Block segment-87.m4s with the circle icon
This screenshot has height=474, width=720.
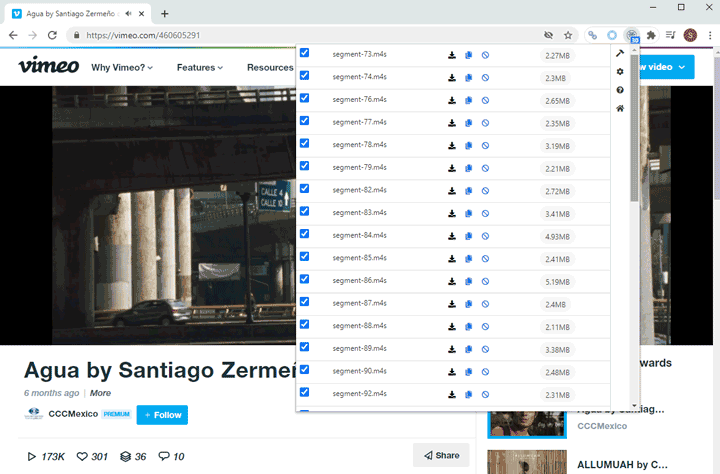tap(485, 304)
